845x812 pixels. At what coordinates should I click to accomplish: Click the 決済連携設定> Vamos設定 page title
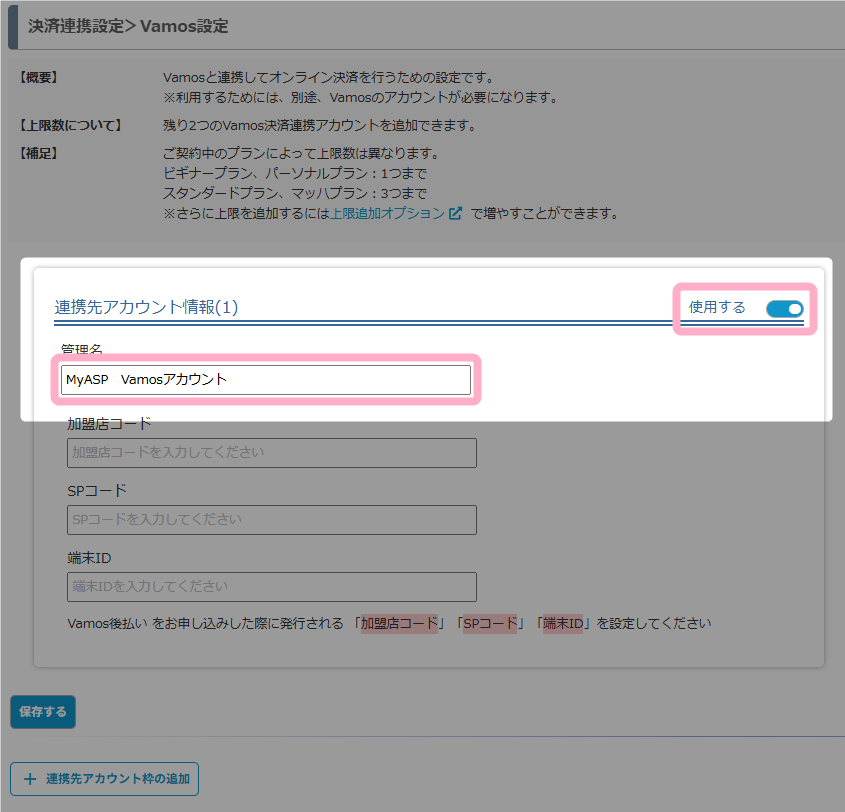(128, 26)
